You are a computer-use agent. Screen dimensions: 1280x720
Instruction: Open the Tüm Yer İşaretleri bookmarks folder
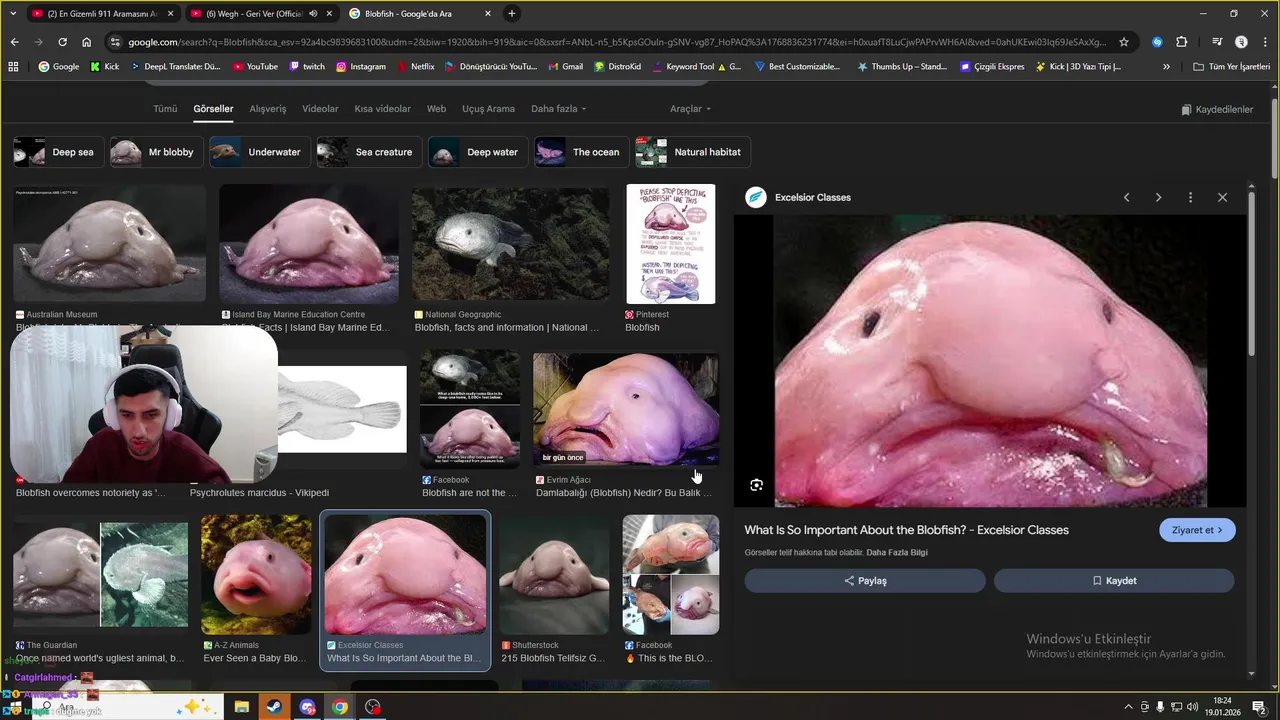[1232, 66]
